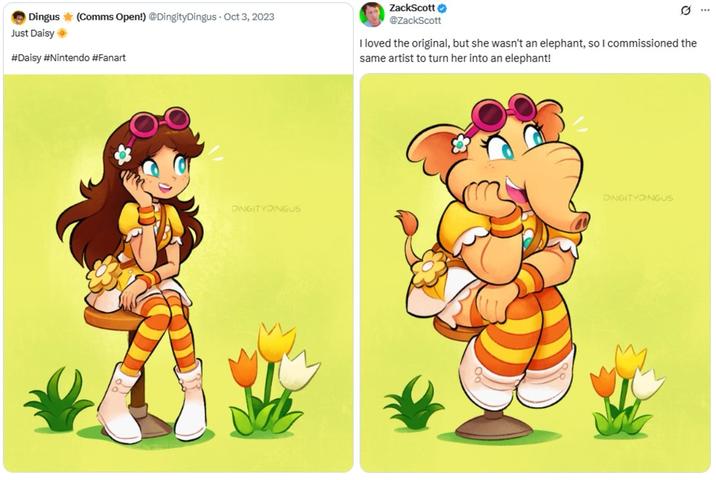
Task: Click ZackScott display name
Action: pyautogui.click(x=412, y=8)
